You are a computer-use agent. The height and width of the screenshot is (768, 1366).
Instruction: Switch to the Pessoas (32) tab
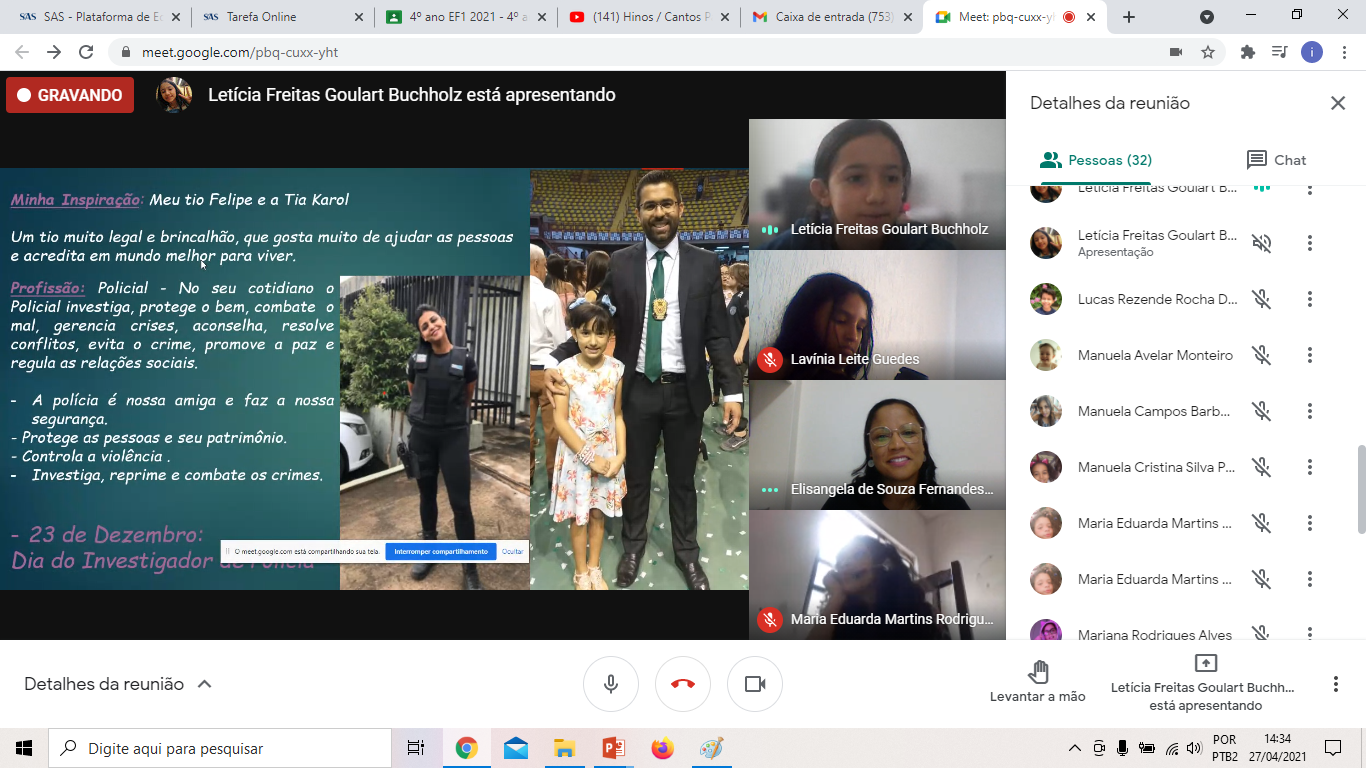coord(1096,160)
